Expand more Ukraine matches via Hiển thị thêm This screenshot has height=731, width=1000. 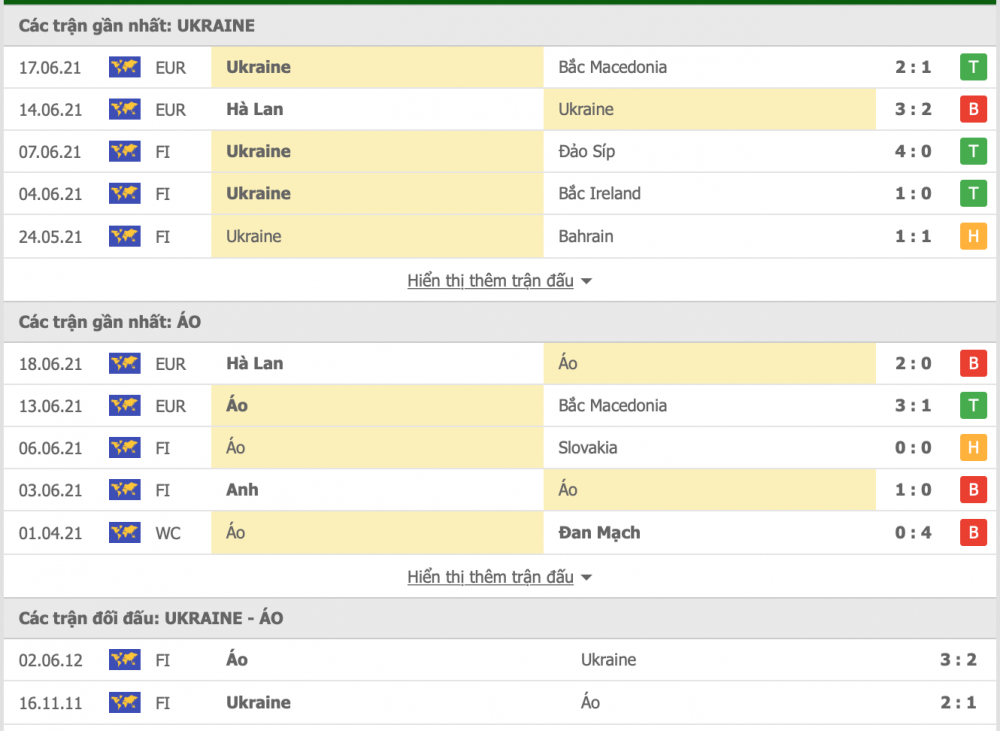[x=490, y=281]
